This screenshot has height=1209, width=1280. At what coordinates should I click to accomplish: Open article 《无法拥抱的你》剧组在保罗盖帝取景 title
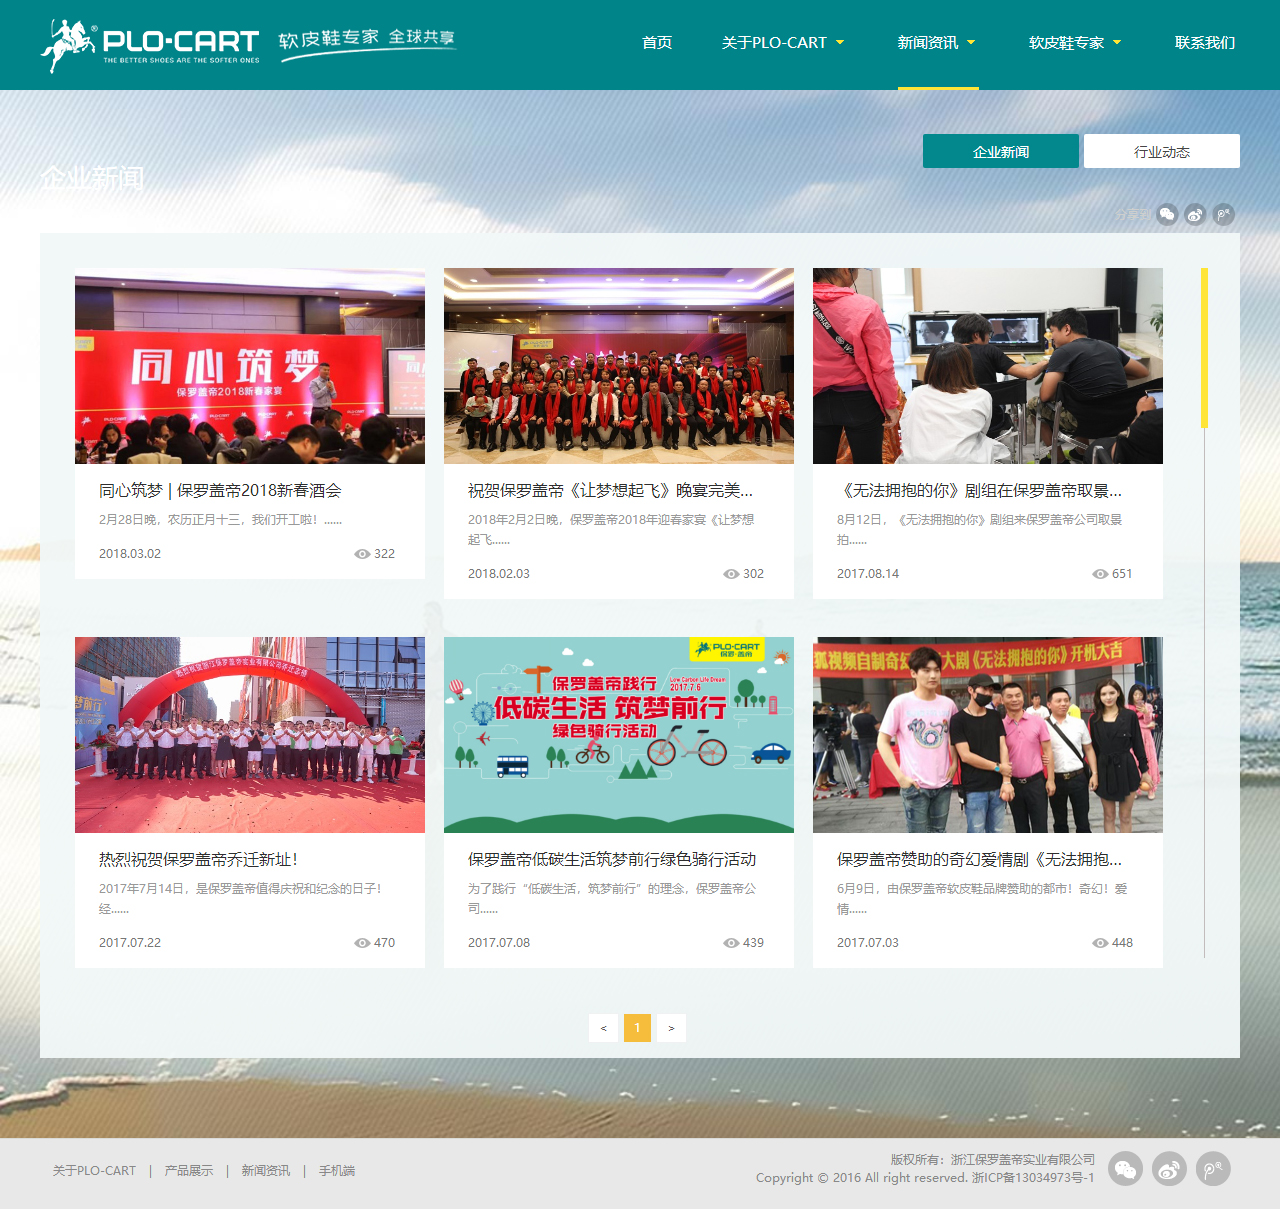pyautogui.click(x=979, y=490)
